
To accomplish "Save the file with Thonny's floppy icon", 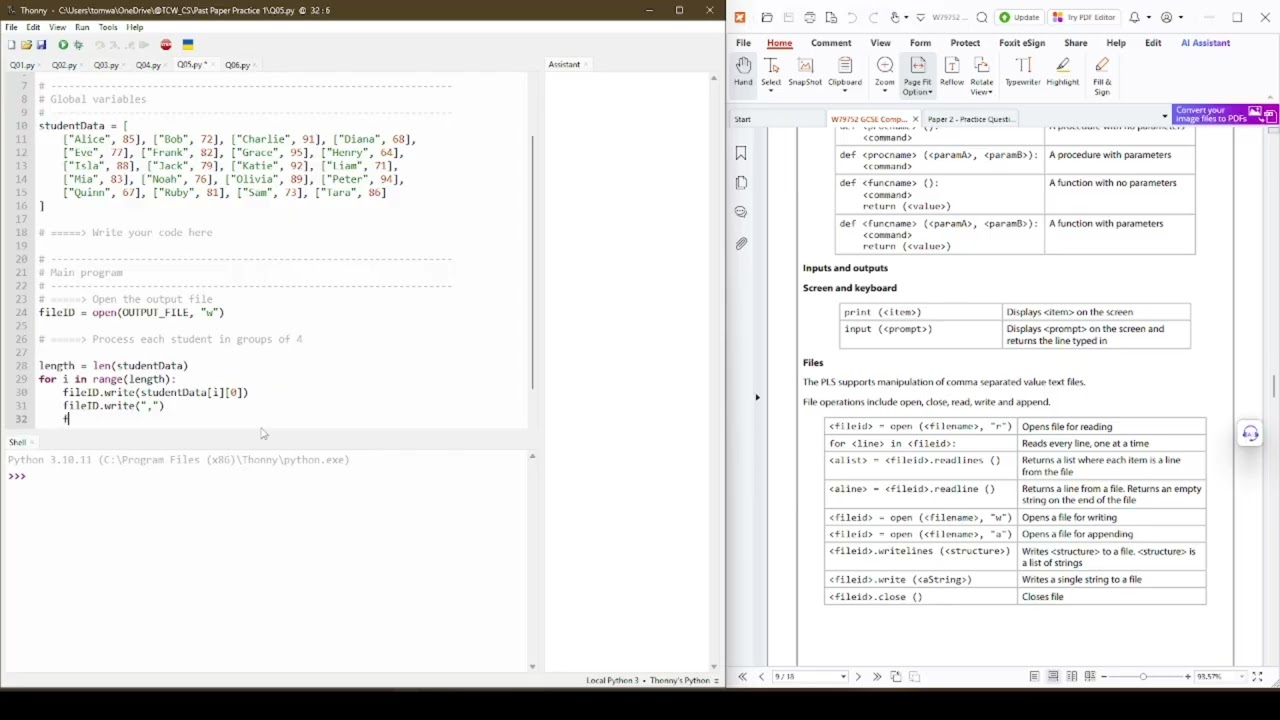I will 41,45.
